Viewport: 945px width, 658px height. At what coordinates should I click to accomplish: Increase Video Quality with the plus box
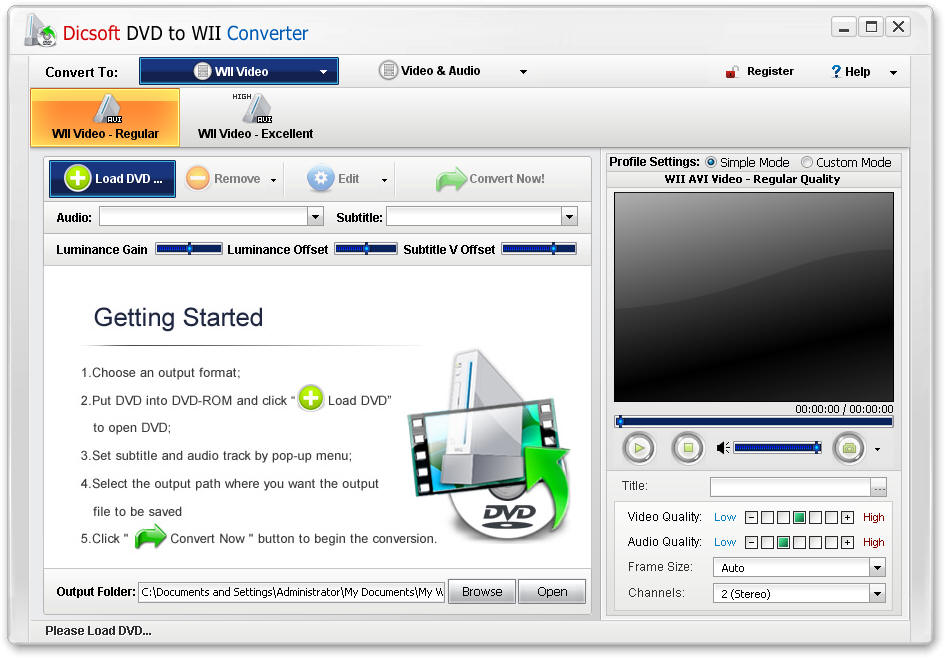pyautogui.click(x=847, y=518)
